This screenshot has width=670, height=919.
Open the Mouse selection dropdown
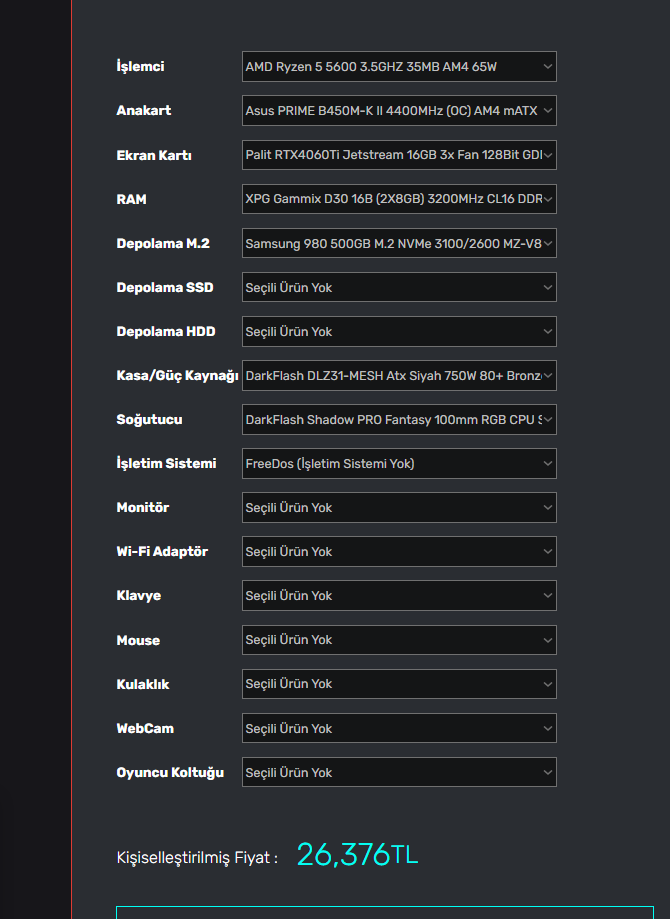click(x=399, y=640)
